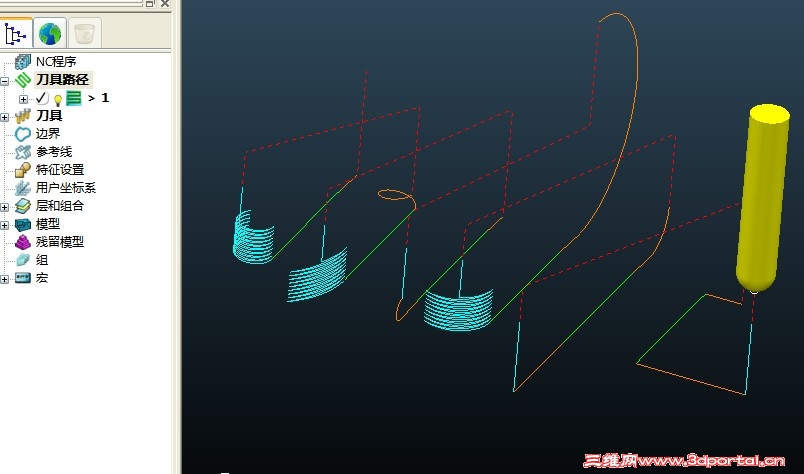The image size is (804, 474).
Task: Expand the 模型 branch
Action: (5, 225)
